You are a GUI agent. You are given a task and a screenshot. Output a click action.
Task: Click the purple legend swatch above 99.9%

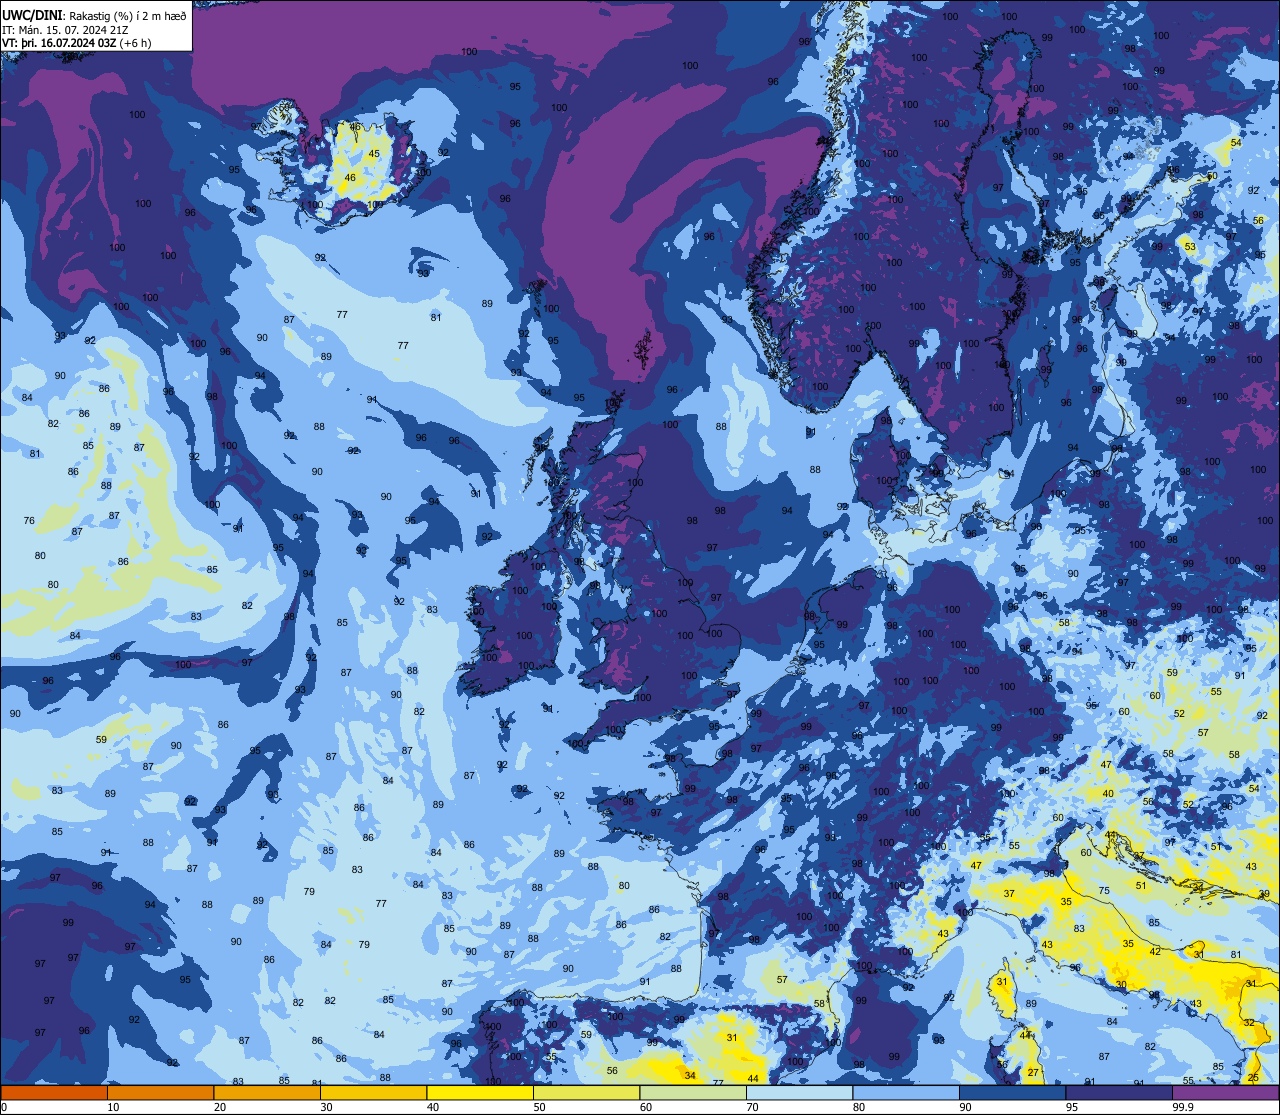[1225, 1093]
